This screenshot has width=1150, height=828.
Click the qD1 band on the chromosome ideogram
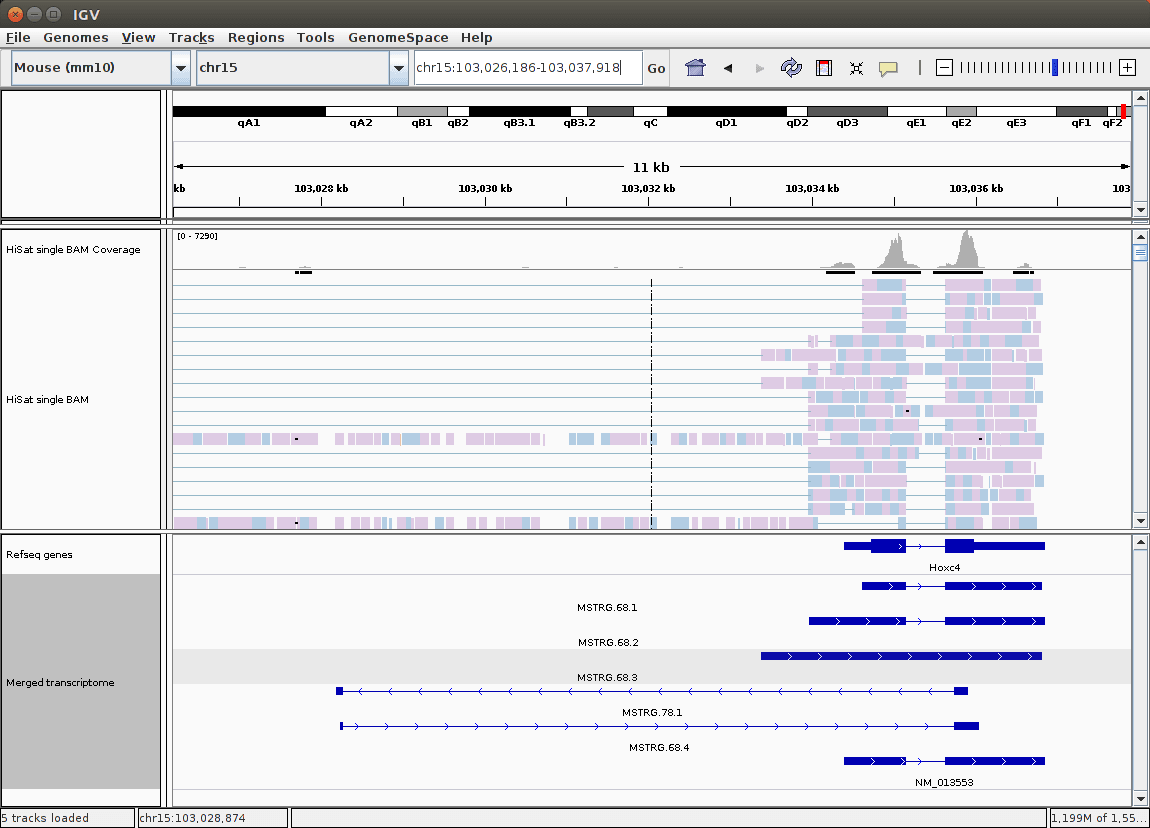click(x=726, y=112)
